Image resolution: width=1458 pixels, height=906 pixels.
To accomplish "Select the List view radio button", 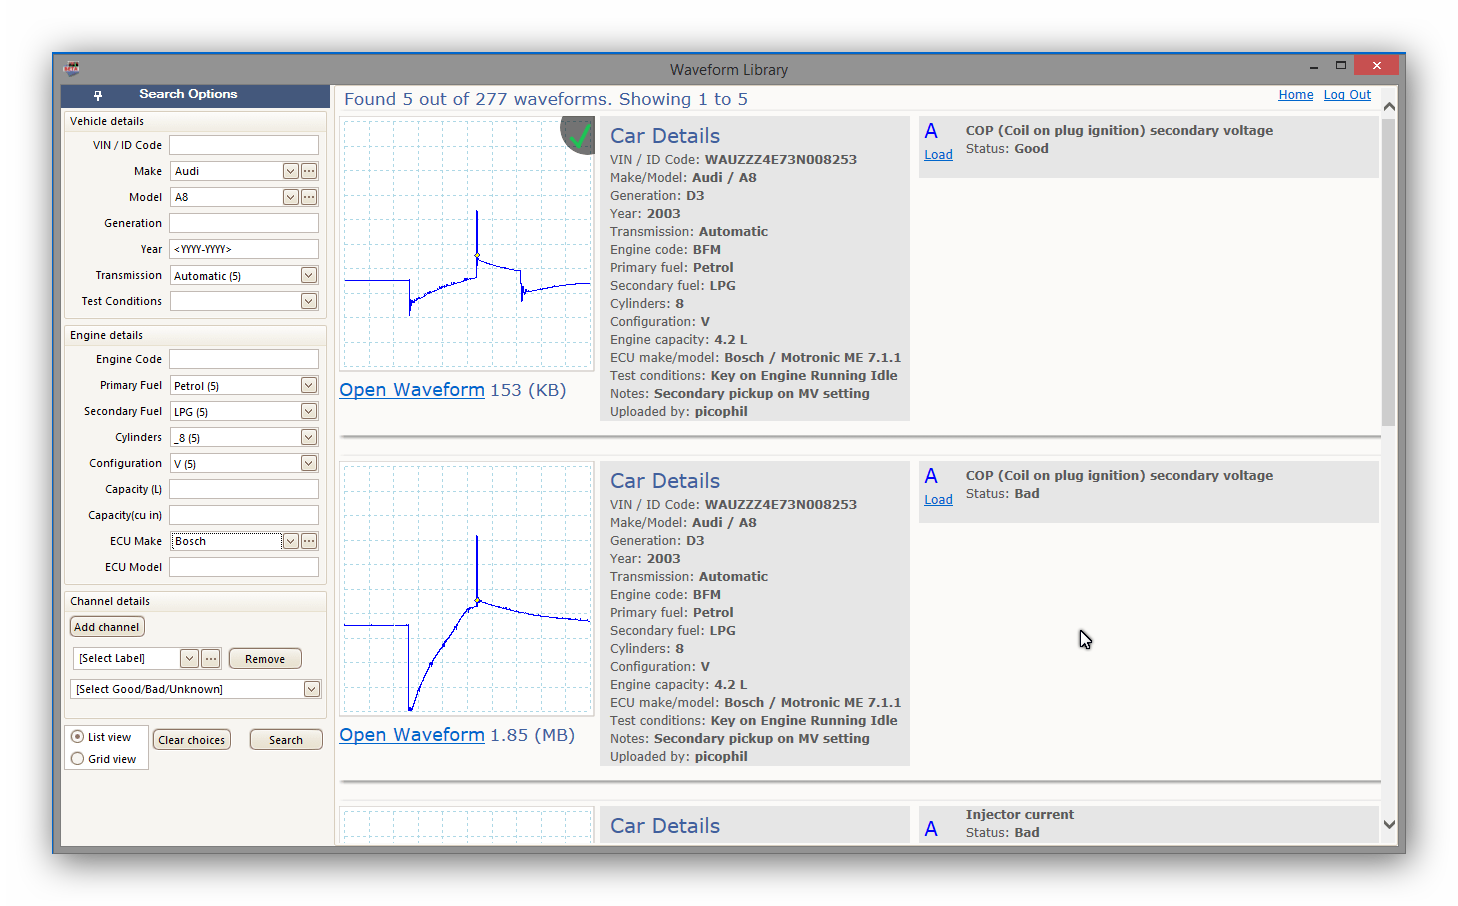I will pyautogui.click(x=77, y=737).
